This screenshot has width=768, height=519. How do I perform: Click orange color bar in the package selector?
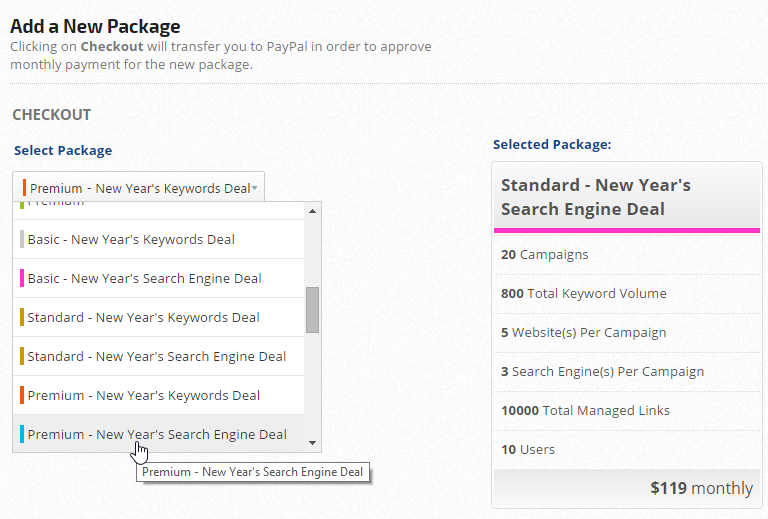[x=24, y=188]
